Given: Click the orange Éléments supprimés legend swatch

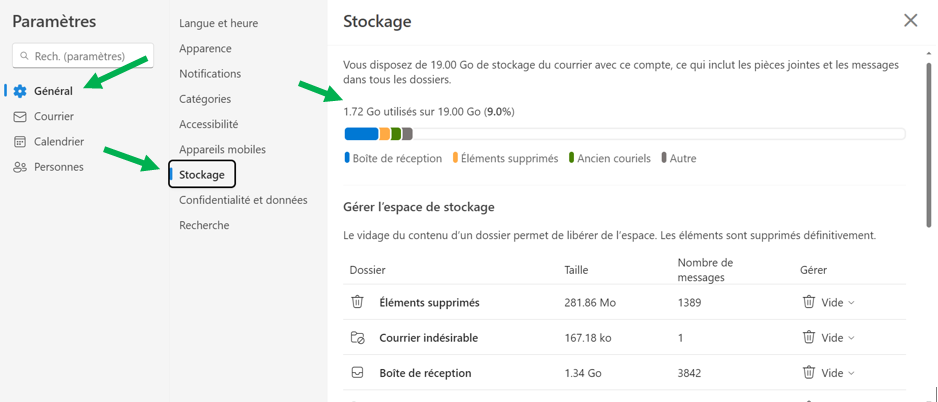Looking at the screenshot, I should [455, 159].
